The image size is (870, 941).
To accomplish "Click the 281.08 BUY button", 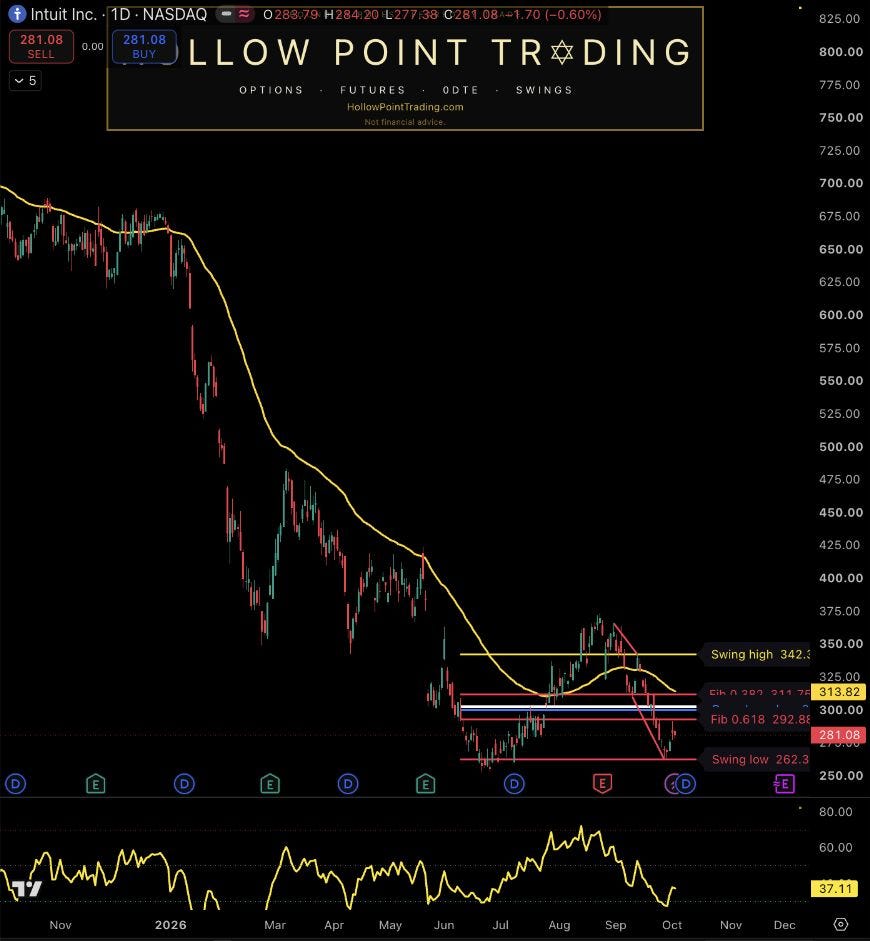I will [x=144, y=46].
